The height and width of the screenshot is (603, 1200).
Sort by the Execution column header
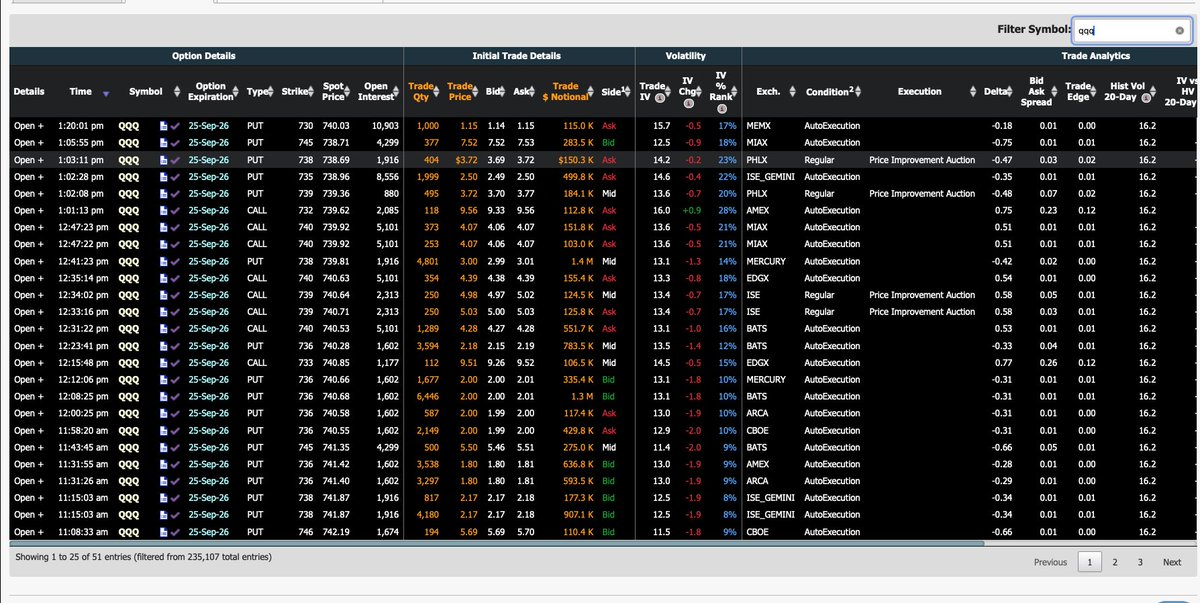click(x=919, y=92)
